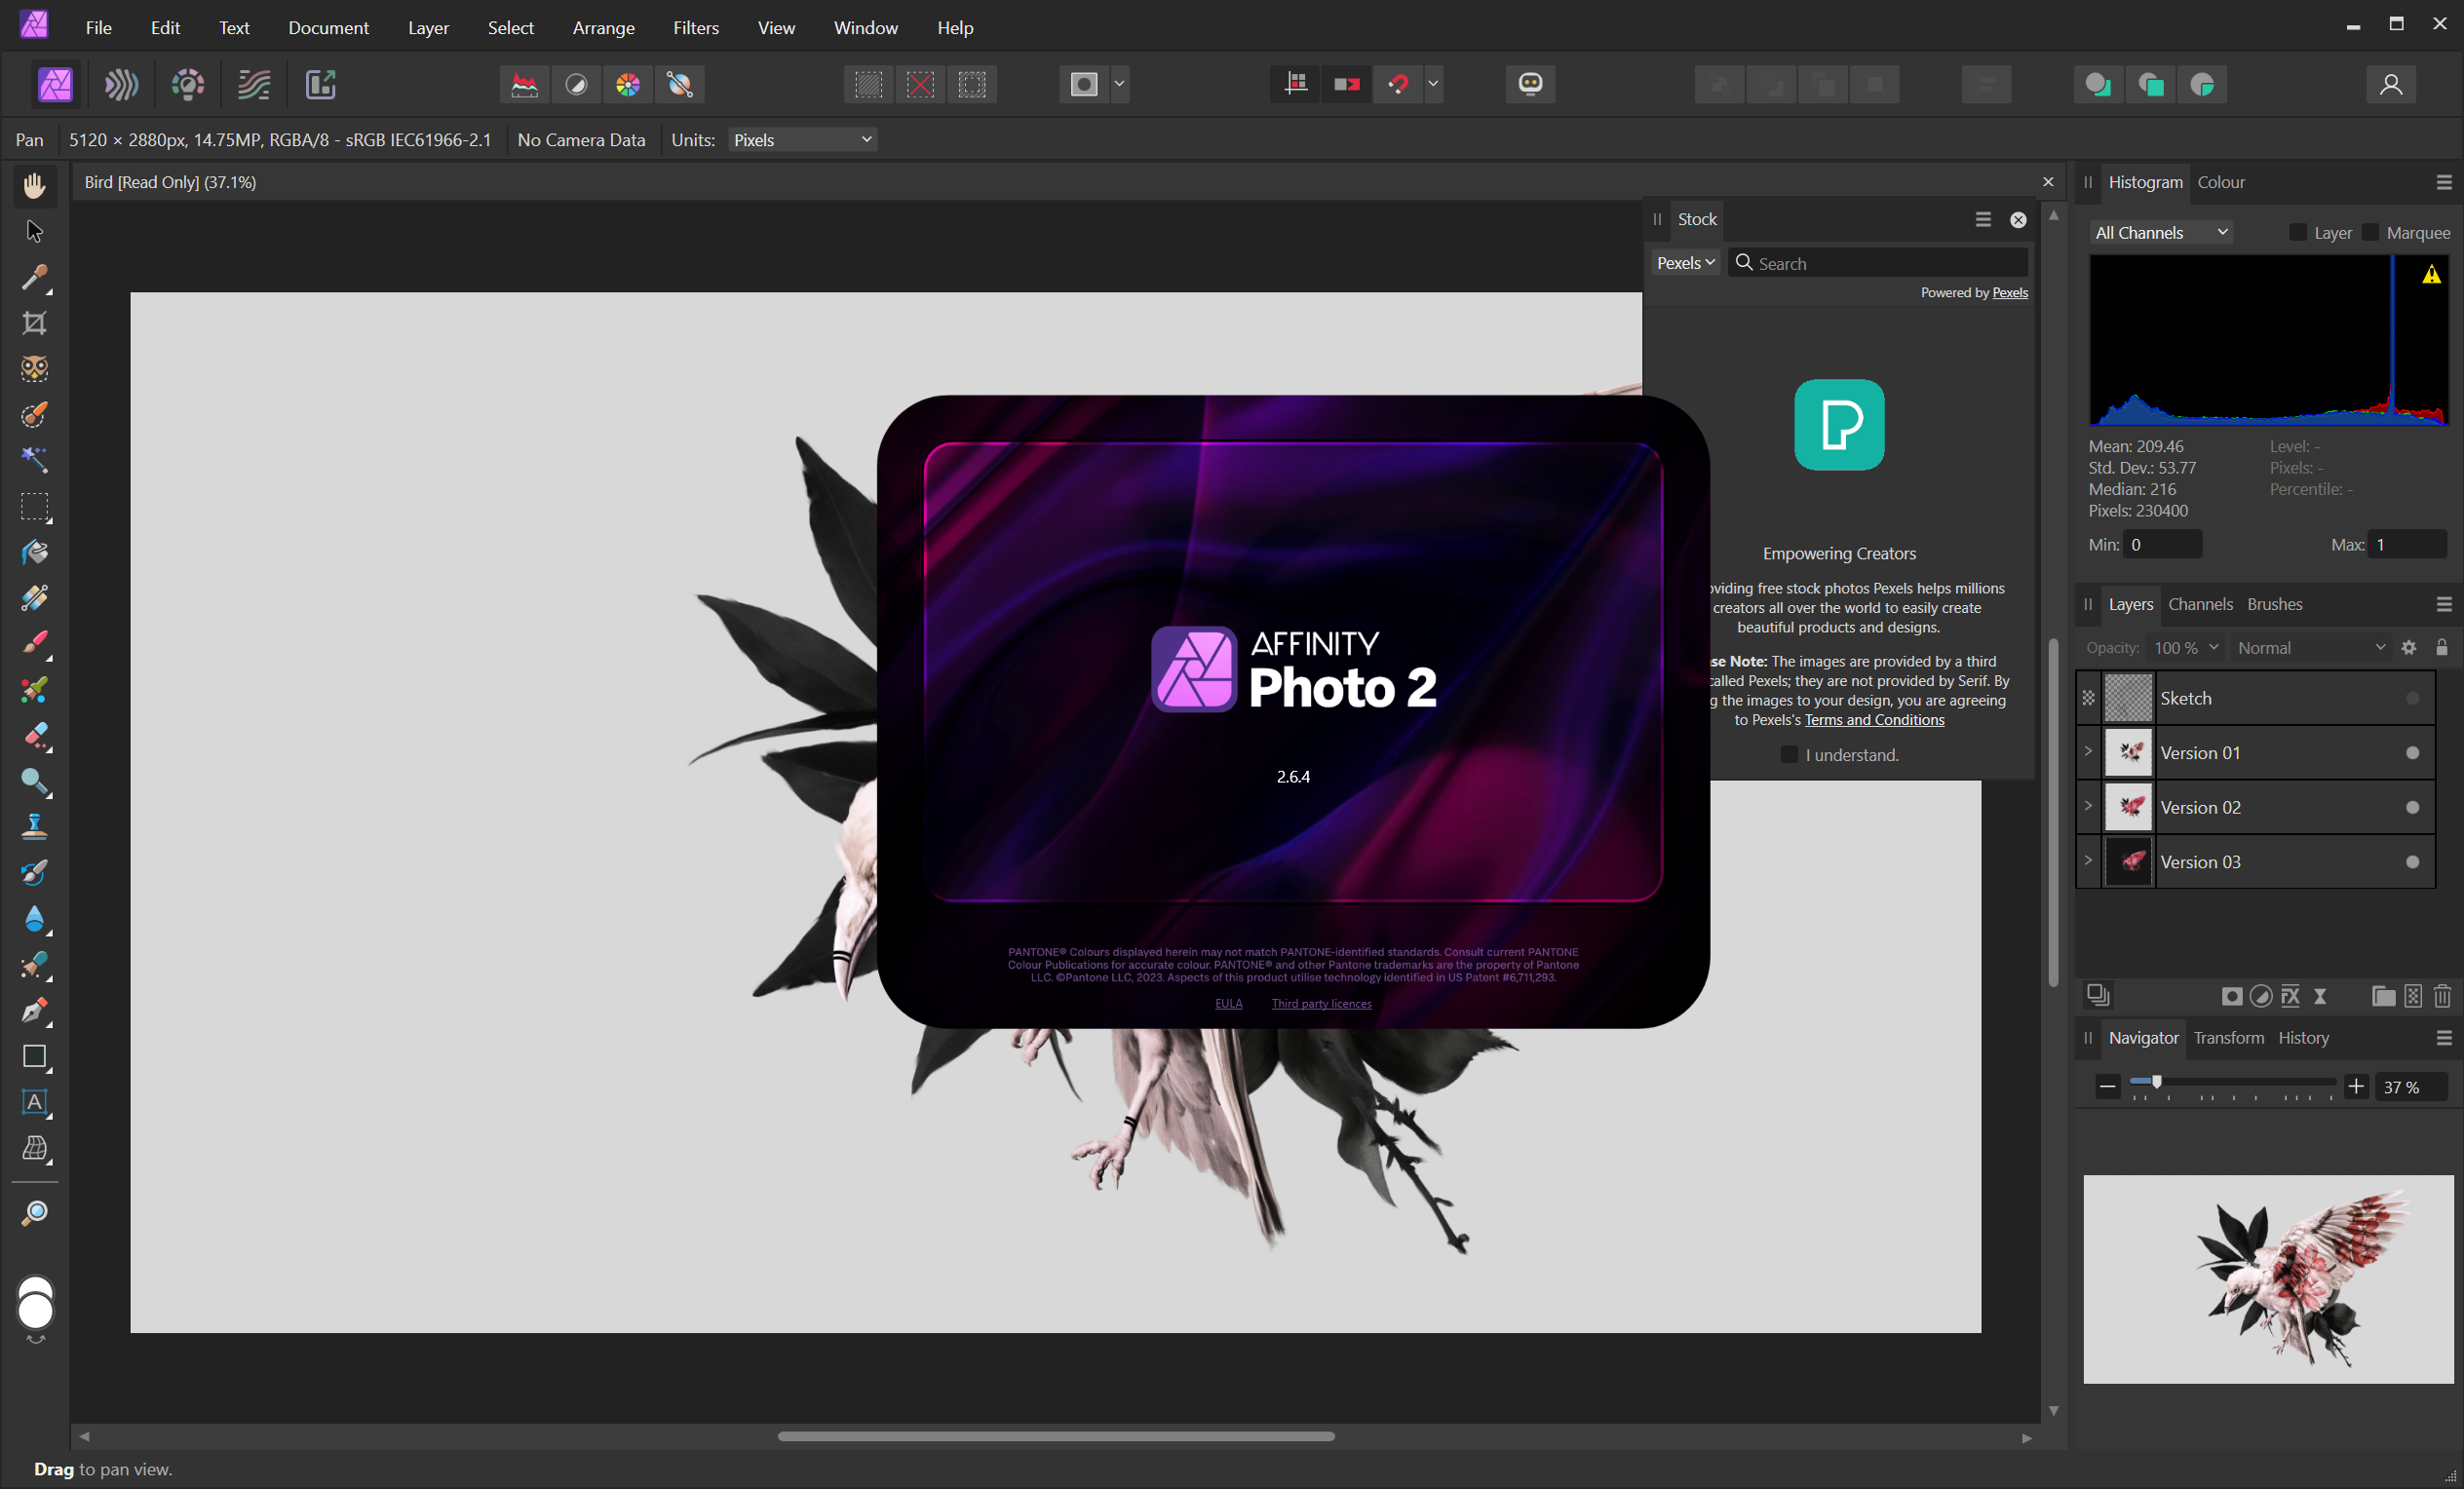Image resolution: width=2464 pixels, height=1489 pixels.
Task: Switch to the Export Persona
Action: coord(320,84)
